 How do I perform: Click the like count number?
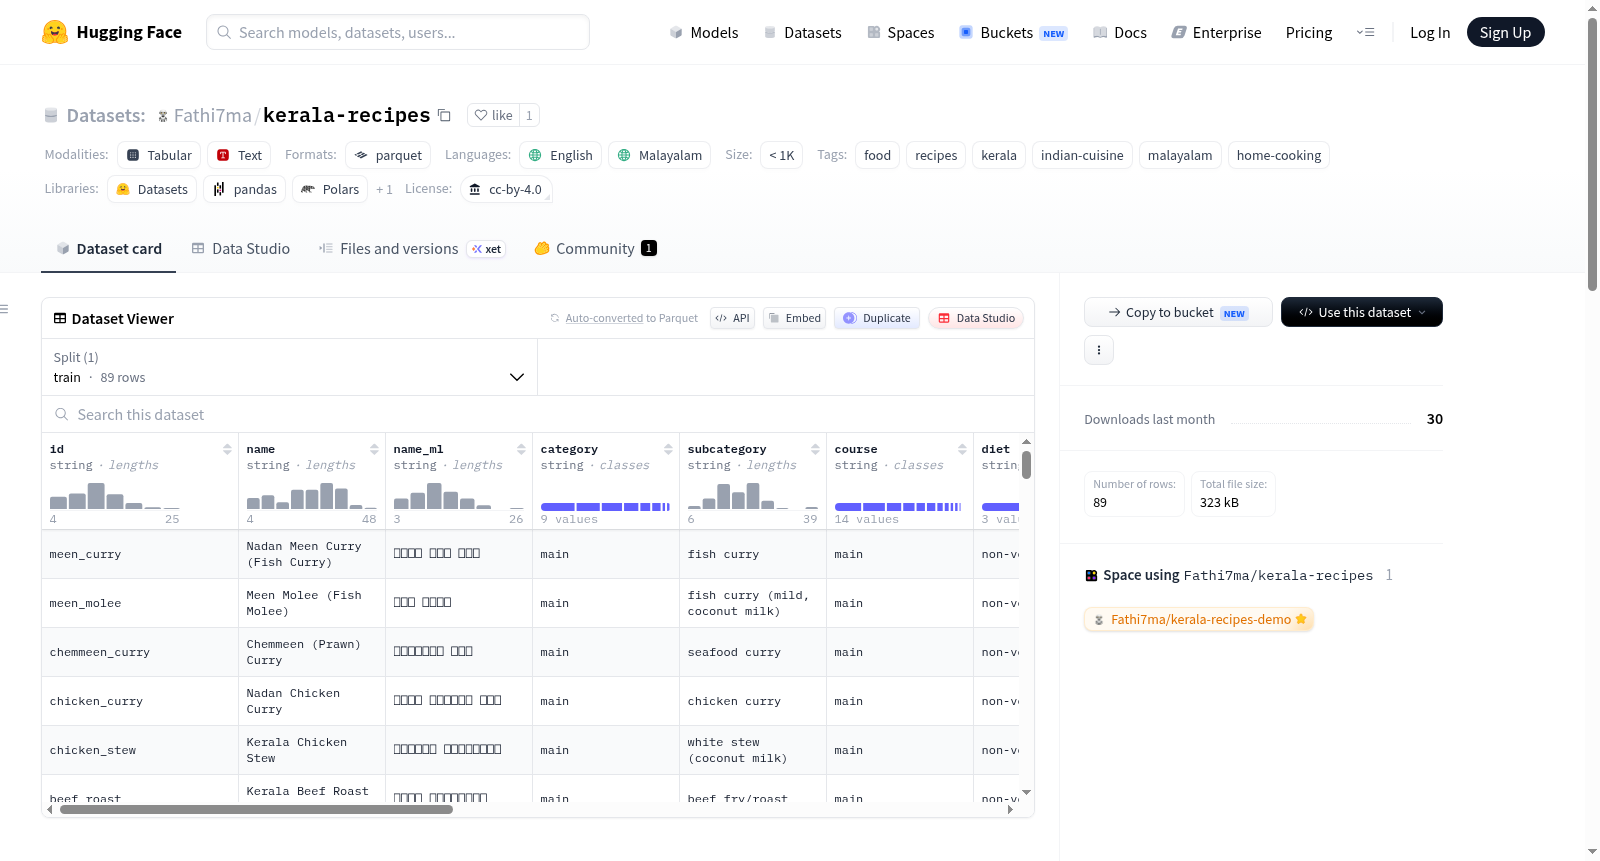coord(529,115)
